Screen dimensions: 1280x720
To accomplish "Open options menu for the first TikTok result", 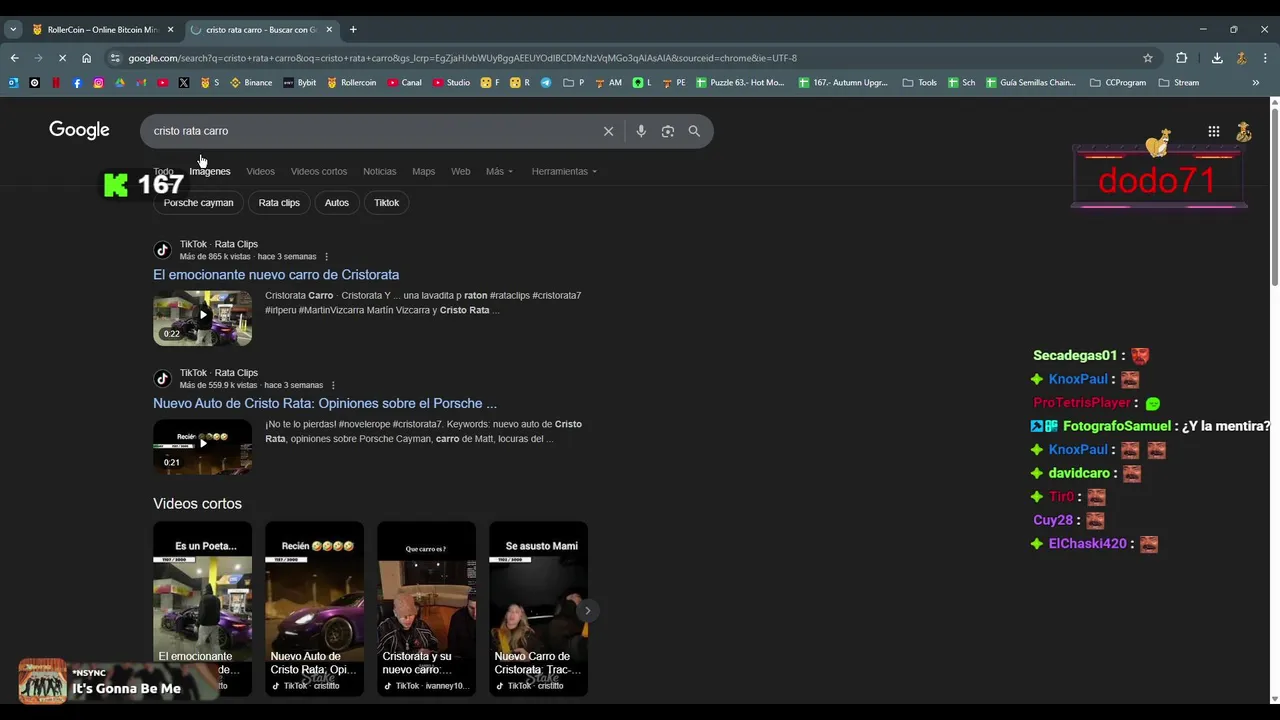I will (326, 257).
